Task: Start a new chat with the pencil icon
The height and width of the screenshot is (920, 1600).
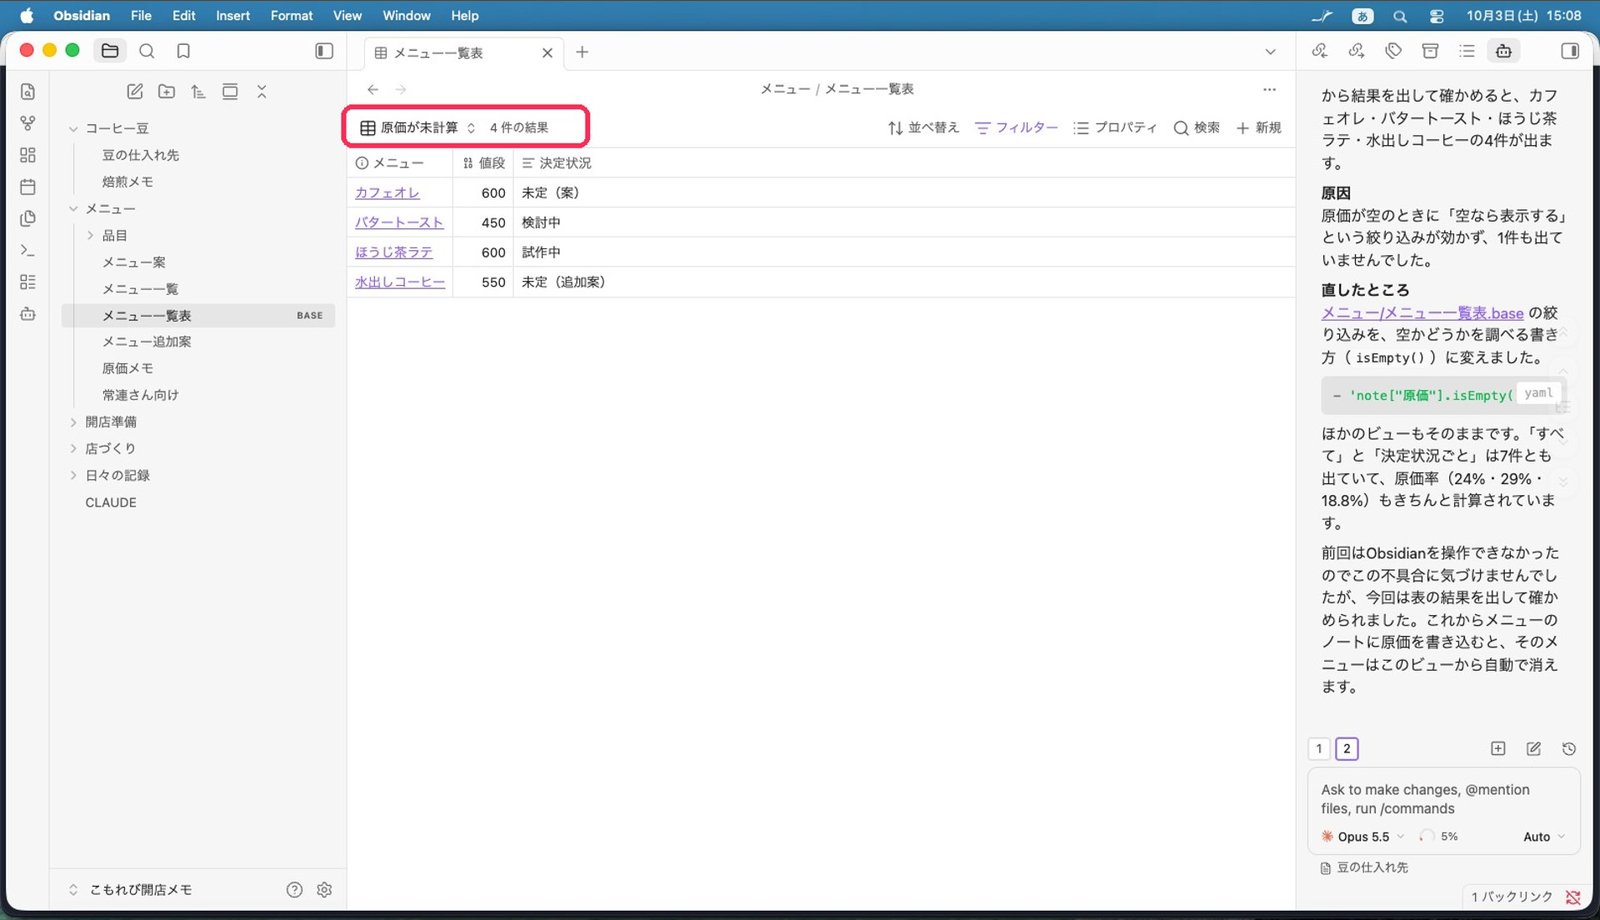Action: click(1534, 749)
